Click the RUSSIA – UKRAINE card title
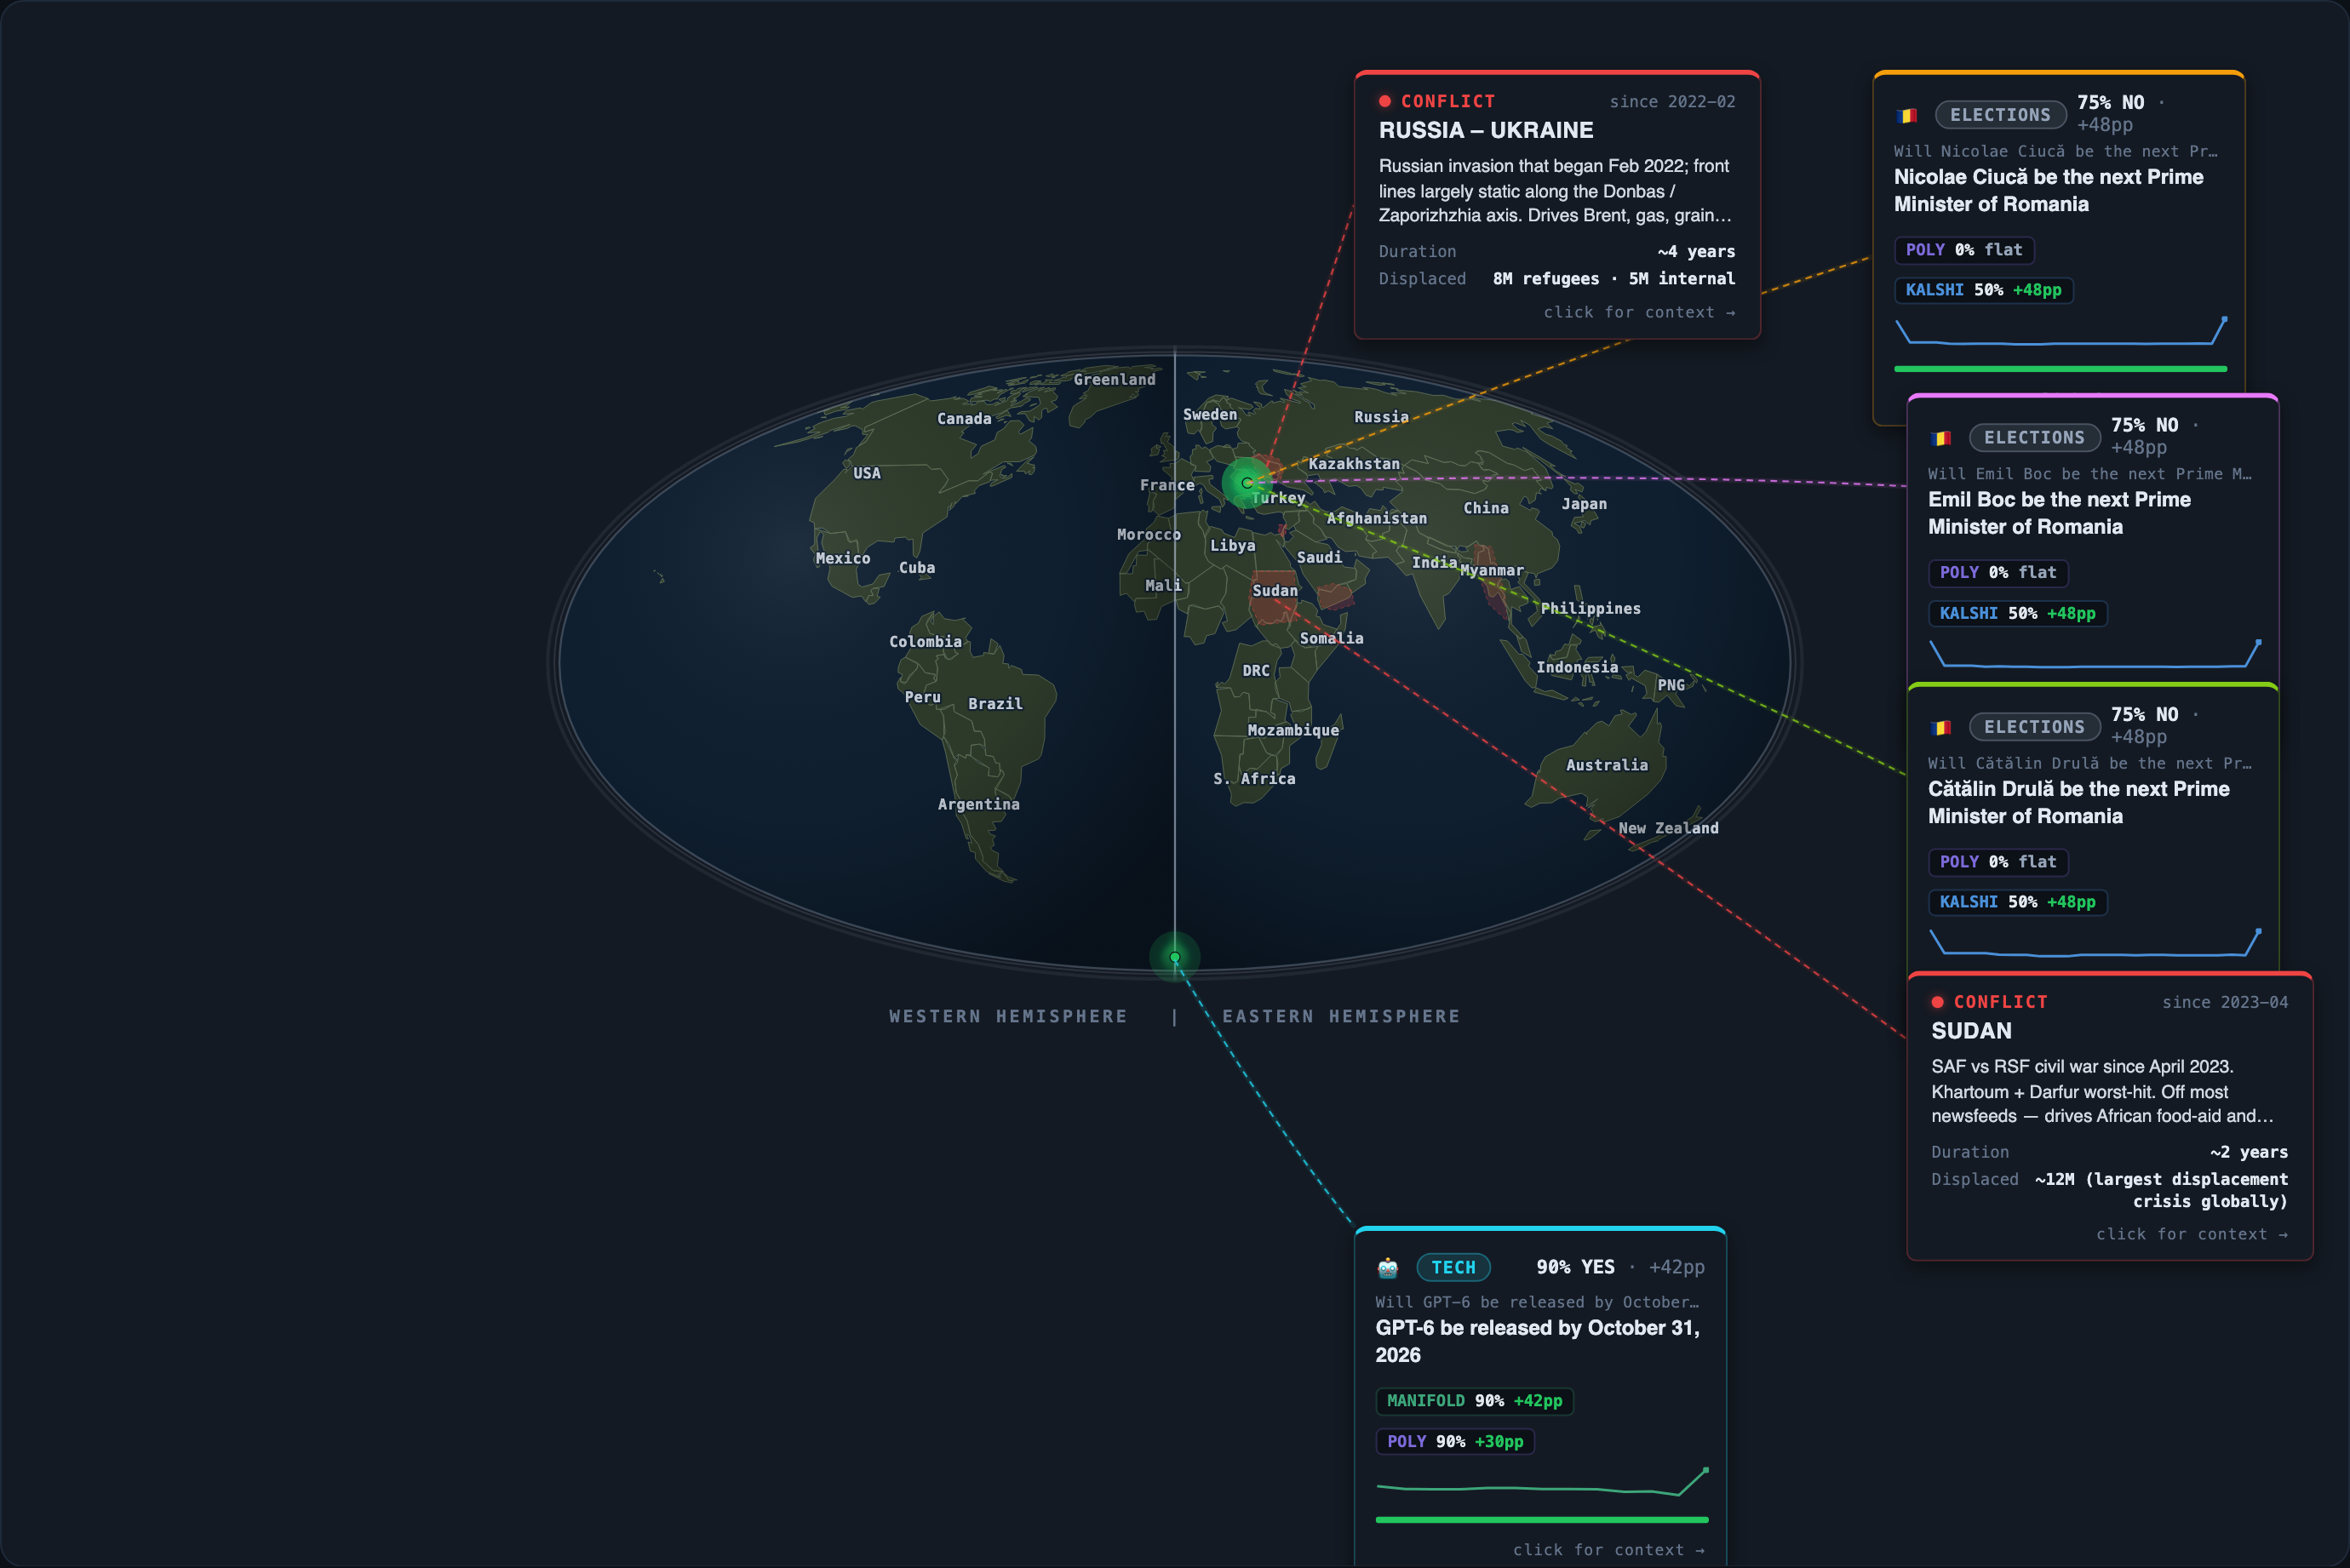Screen dimensions: 2350x1568 pos(1486,131)
